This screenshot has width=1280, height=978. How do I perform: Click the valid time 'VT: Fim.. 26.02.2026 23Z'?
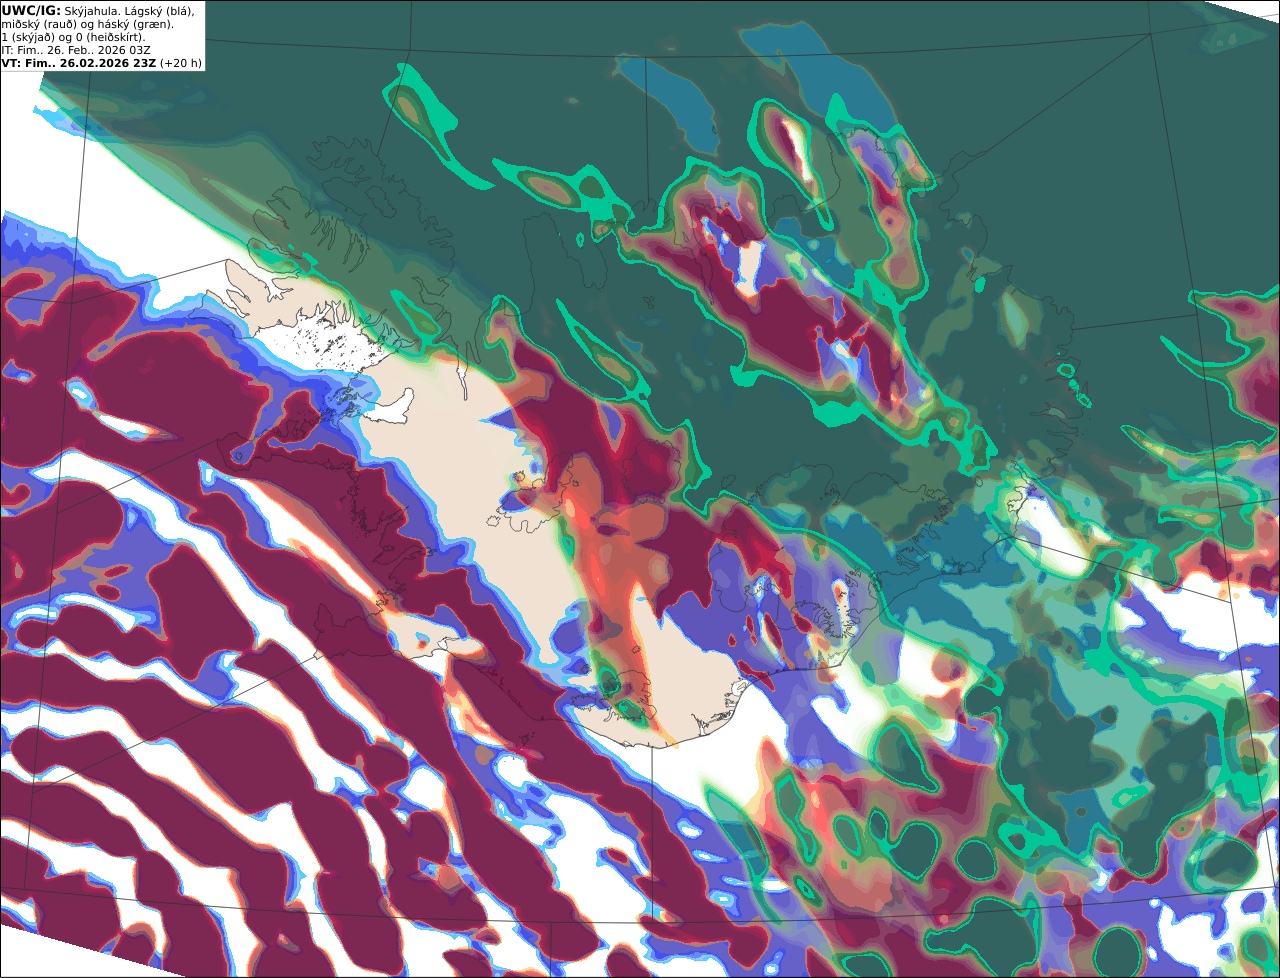pos(79,62)
